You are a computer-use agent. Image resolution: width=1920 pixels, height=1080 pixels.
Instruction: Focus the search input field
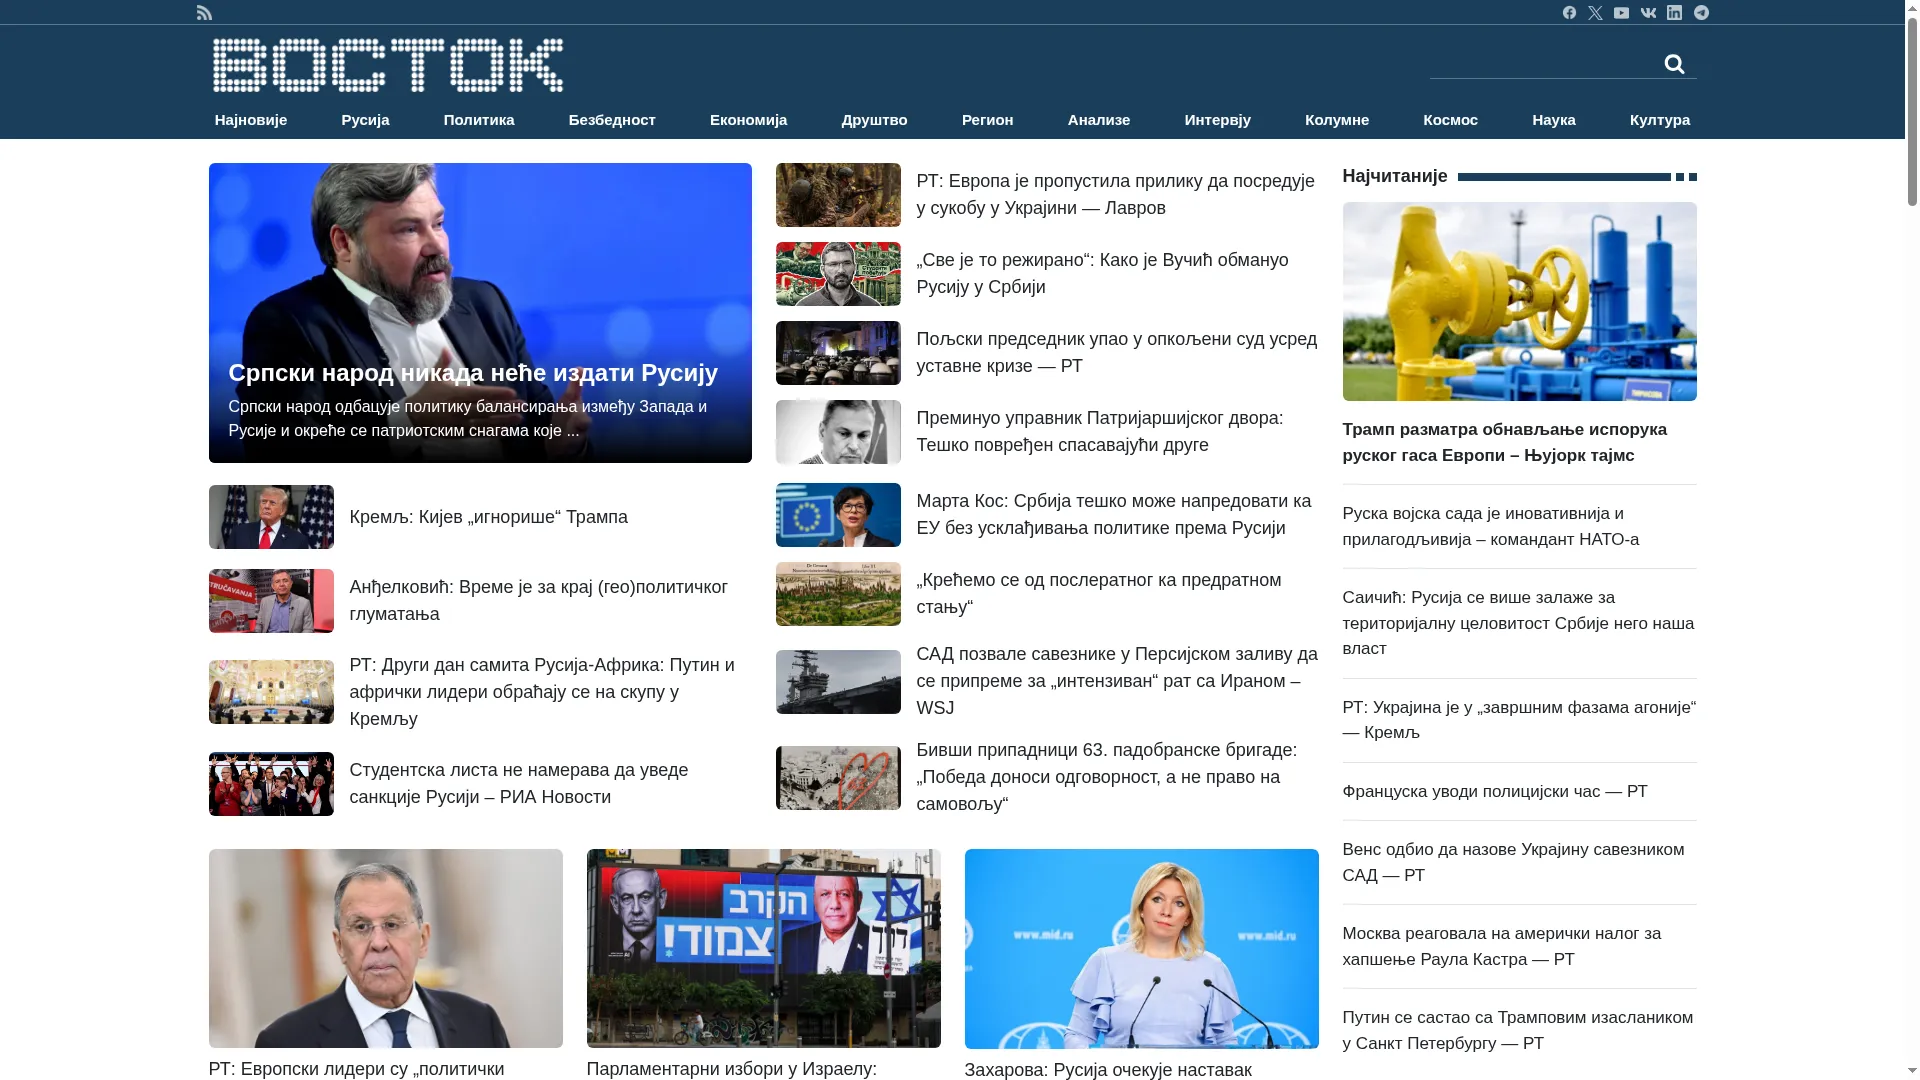(1545, 64)
